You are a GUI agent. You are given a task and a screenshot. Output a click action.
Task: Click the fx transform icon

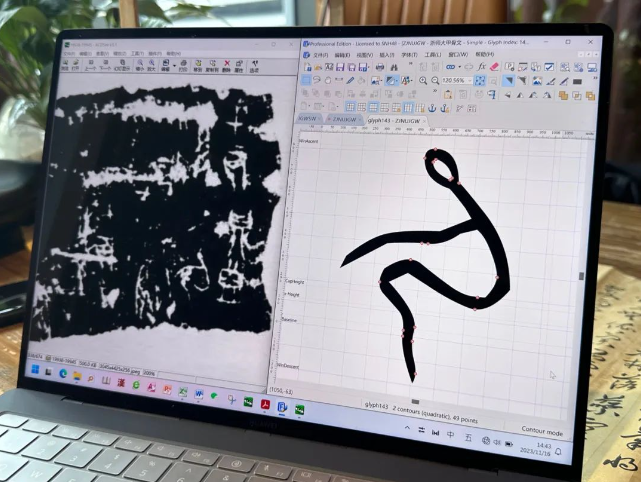482,67
